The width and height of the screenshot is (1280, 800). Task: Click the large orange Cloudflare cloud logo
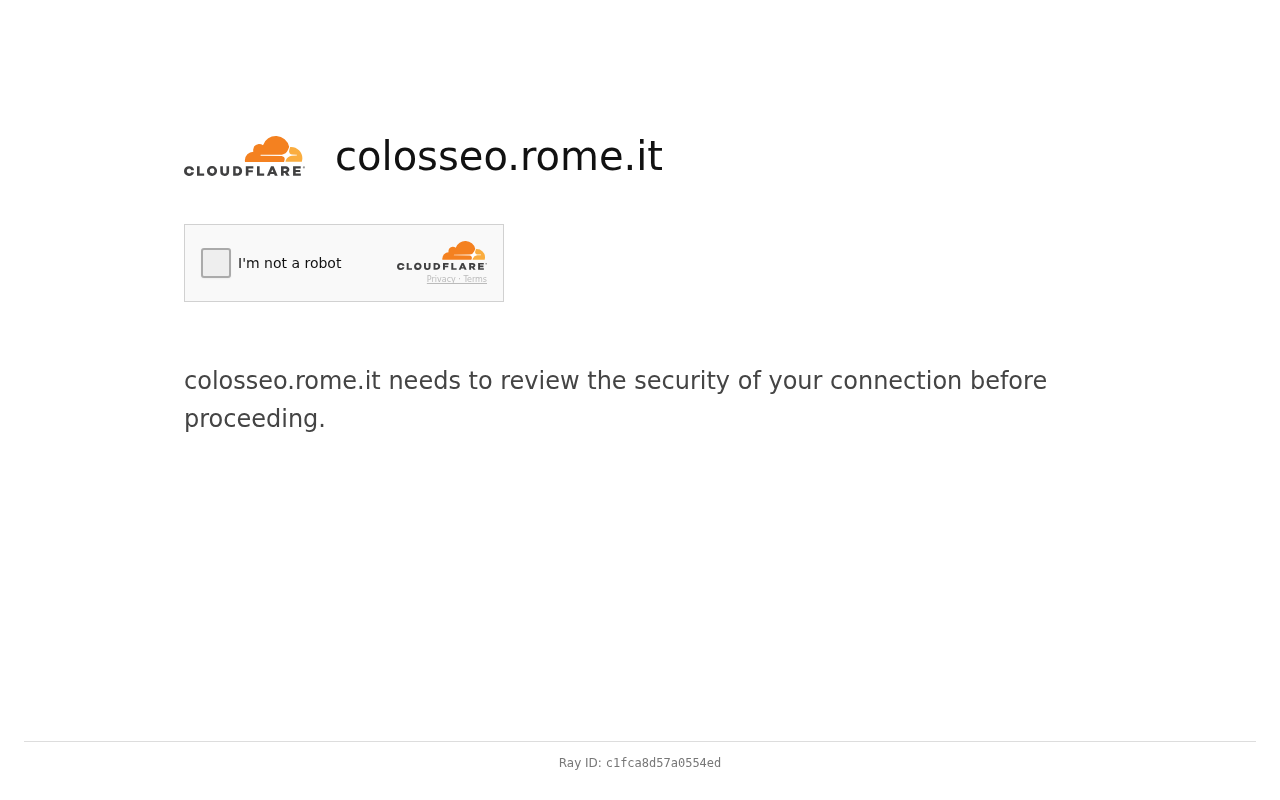pos(274,149)
